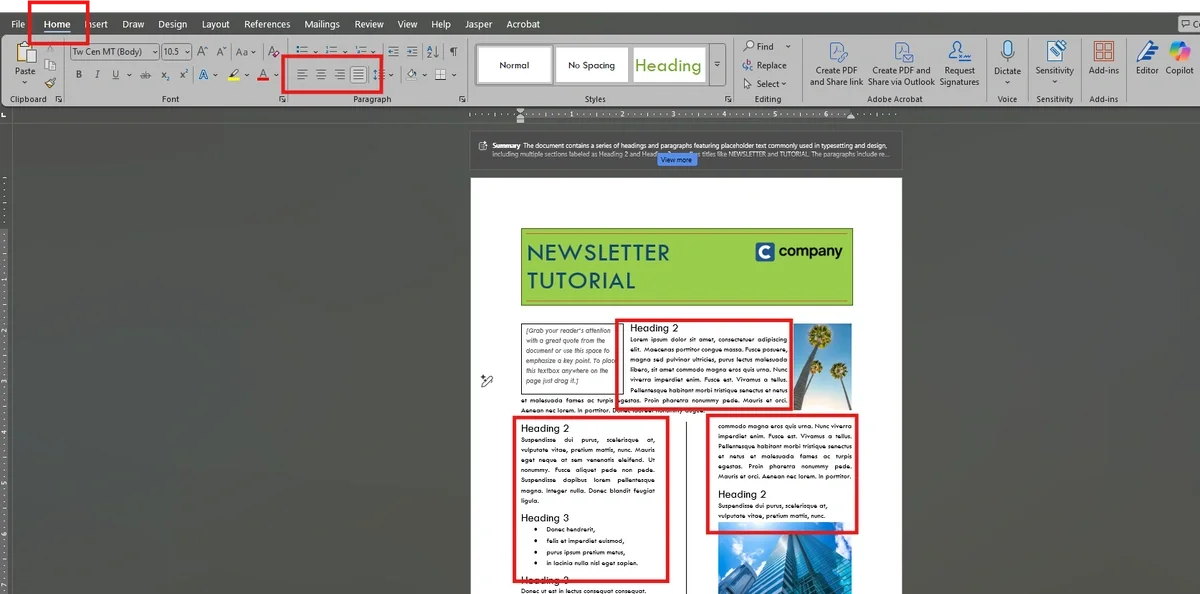Enable Justify paragraph alignment
This screenshot has height=594, width=1200.
[358, 75]
